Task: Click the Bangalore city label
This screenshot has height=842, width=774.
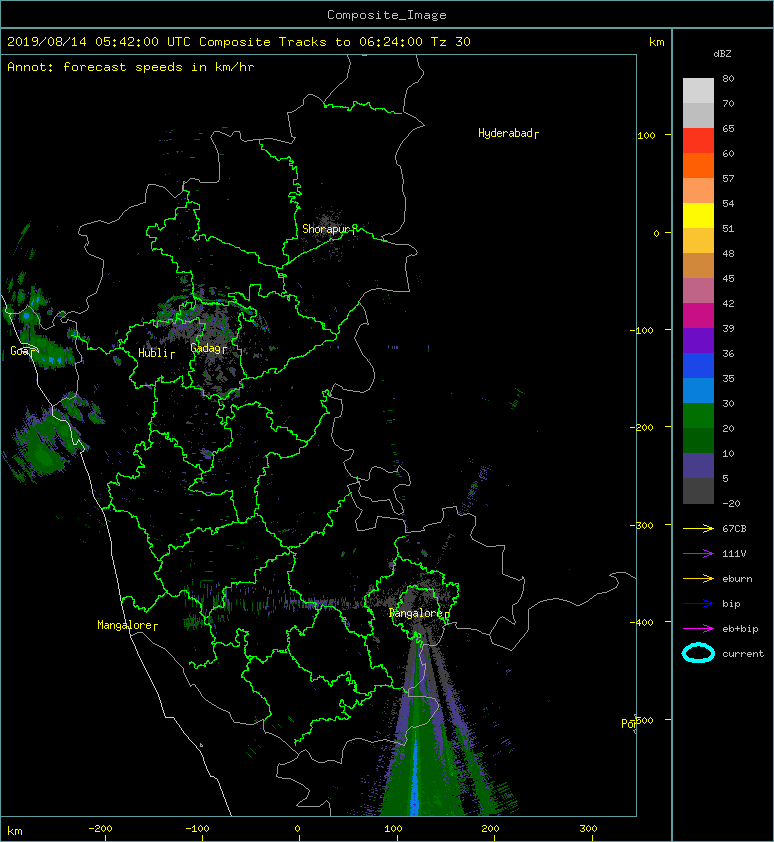Action: [x=419, y=613]
